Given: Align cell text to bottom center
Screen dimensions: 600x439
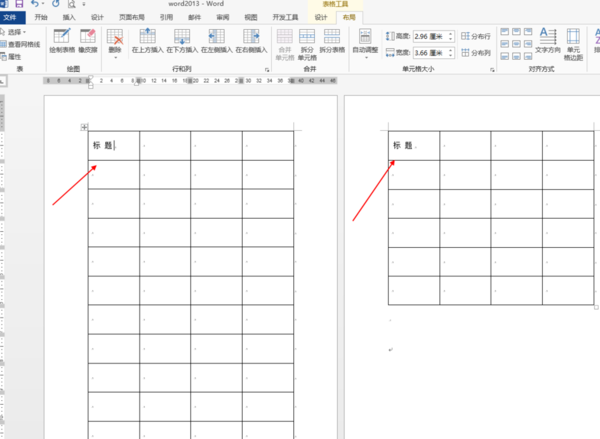Looking at the screenshot, I should [x=517, y=57].
